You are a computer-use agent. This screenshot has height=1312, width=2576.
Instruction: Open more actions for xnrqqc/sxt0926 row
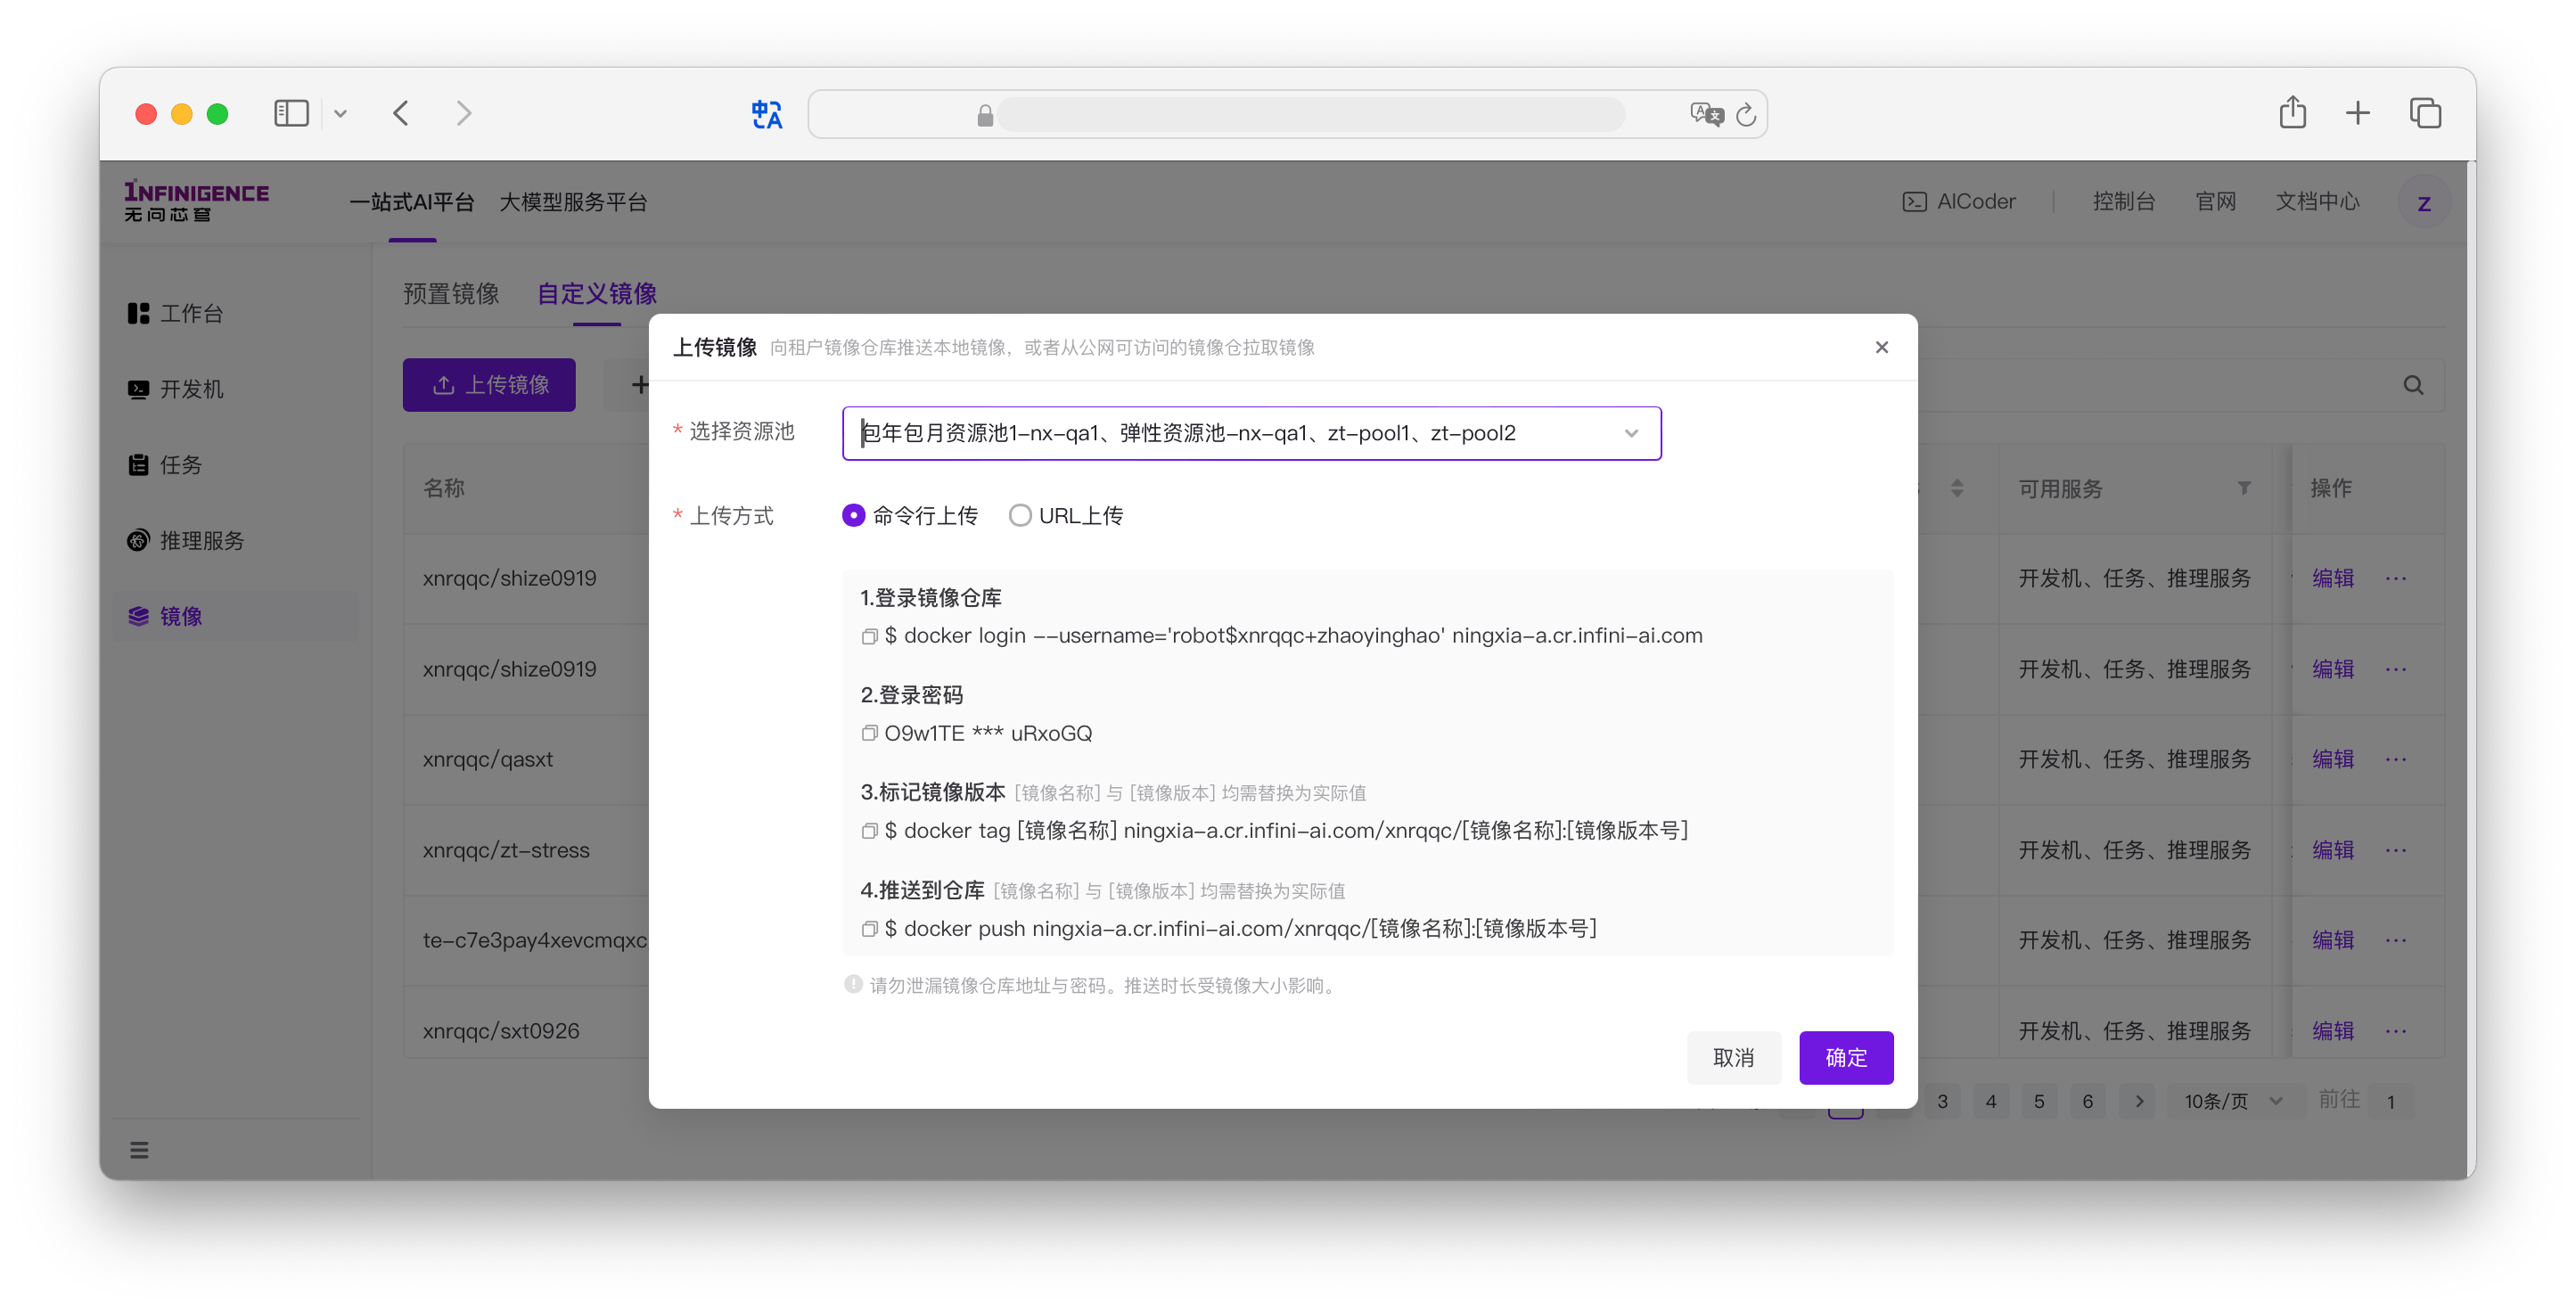(2396, 1031)
